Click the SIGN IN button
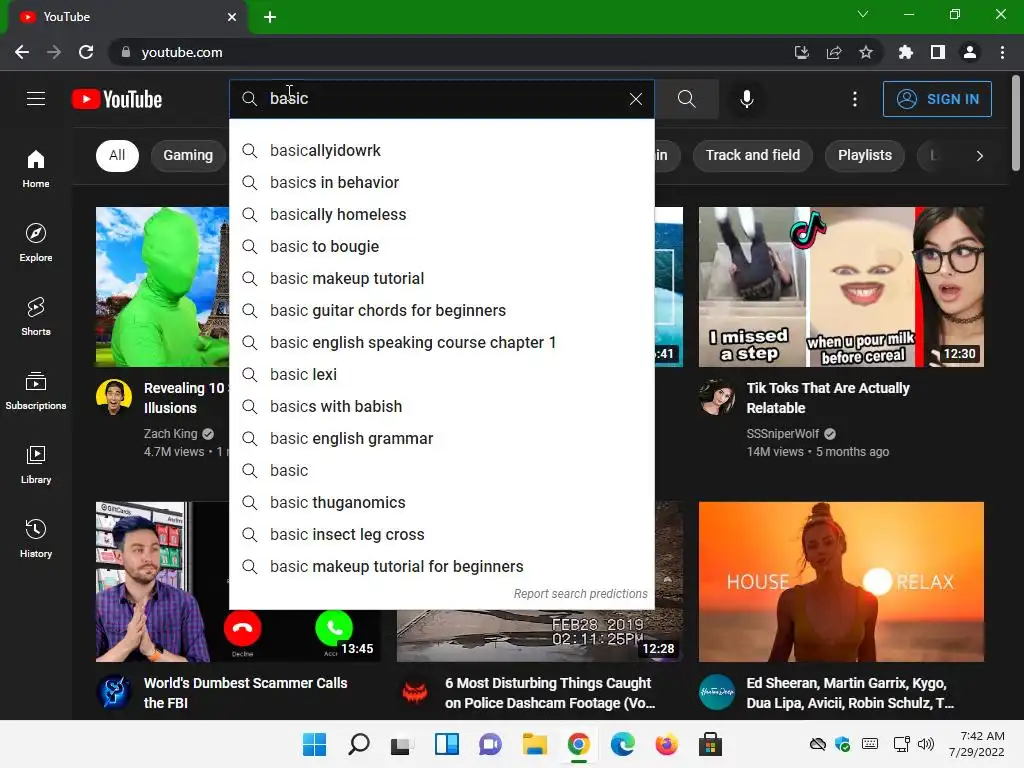This screenshot has width=1024, height=768. click(936, 99)
